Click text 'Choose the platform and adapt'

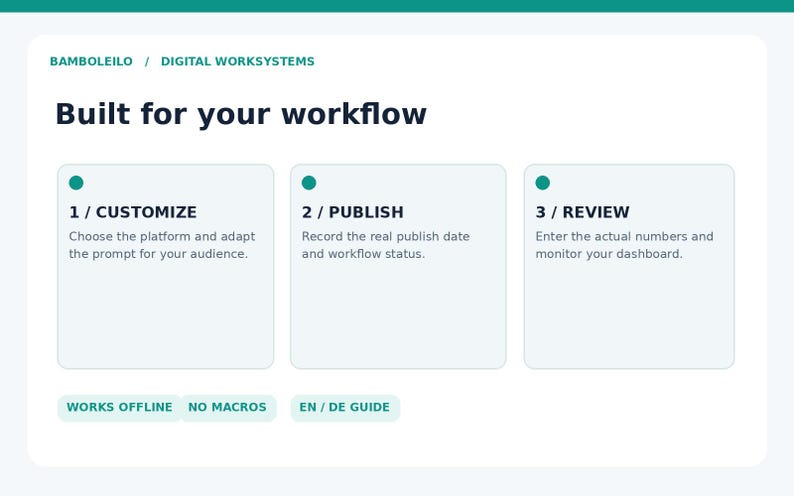point(162,236)
